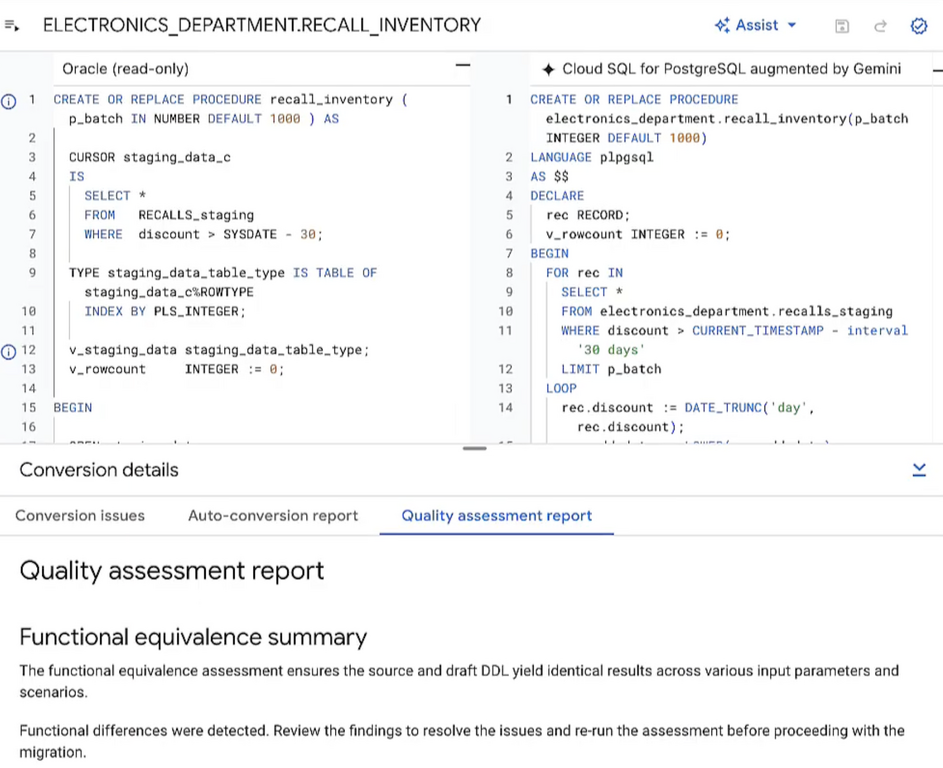Collapse the Conversion details panel

pos(919,470)
